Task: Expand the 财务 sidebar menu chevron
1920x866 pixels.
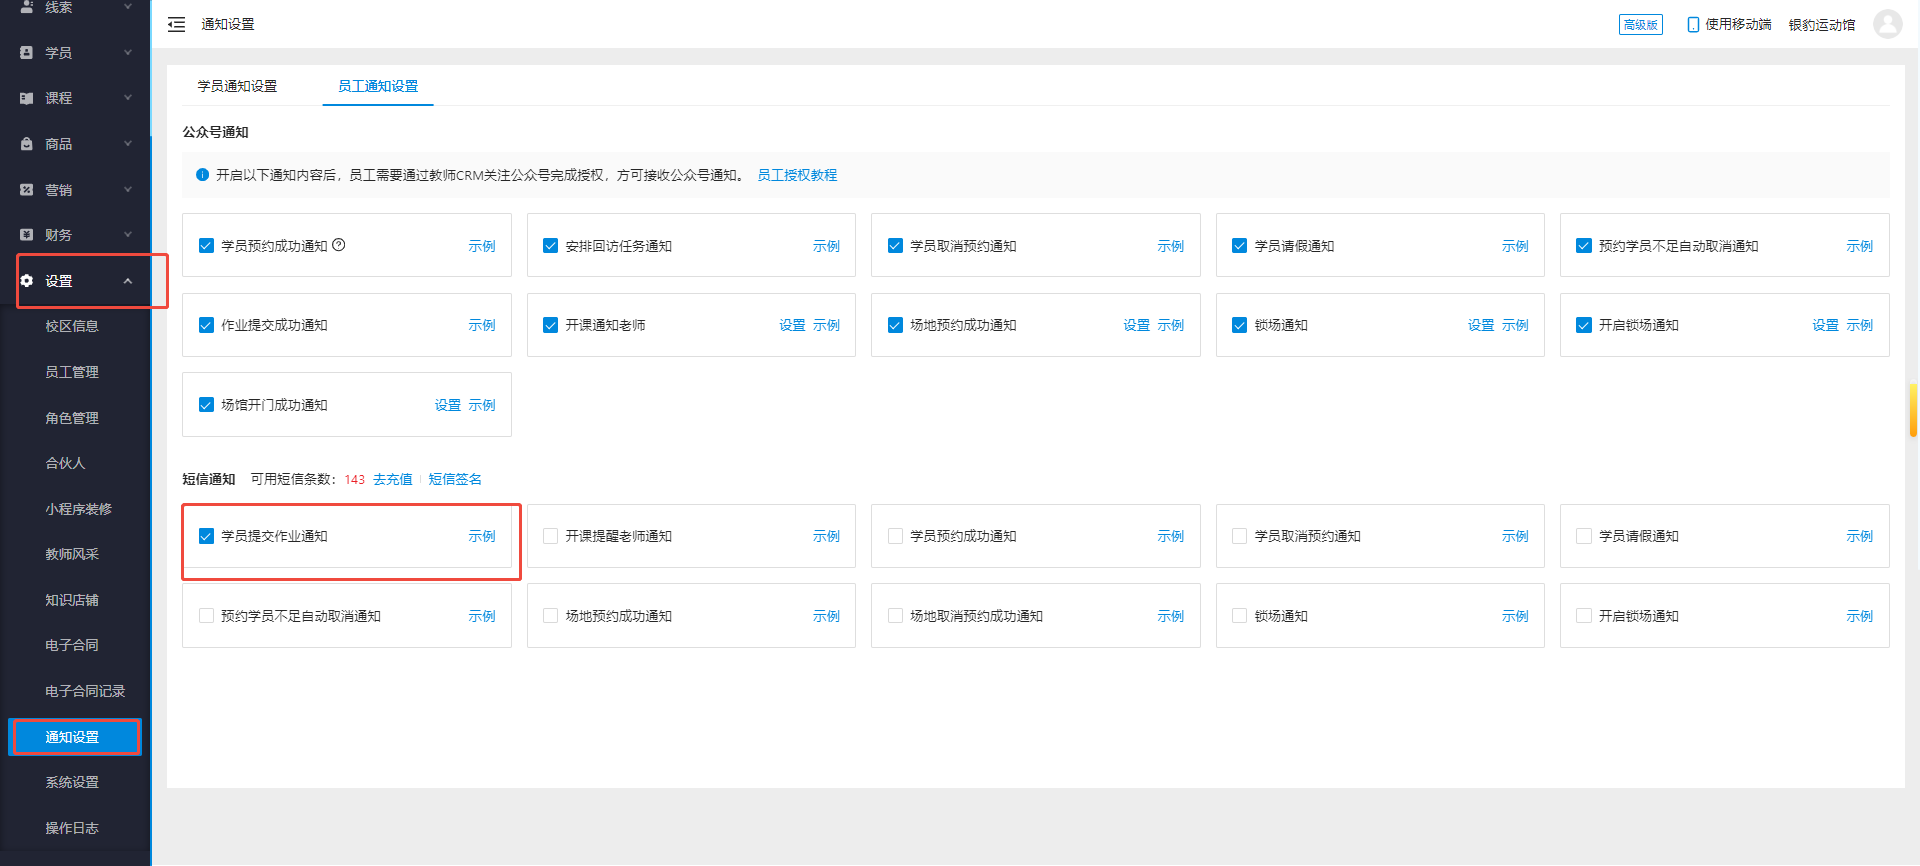Action: [128, 235]
